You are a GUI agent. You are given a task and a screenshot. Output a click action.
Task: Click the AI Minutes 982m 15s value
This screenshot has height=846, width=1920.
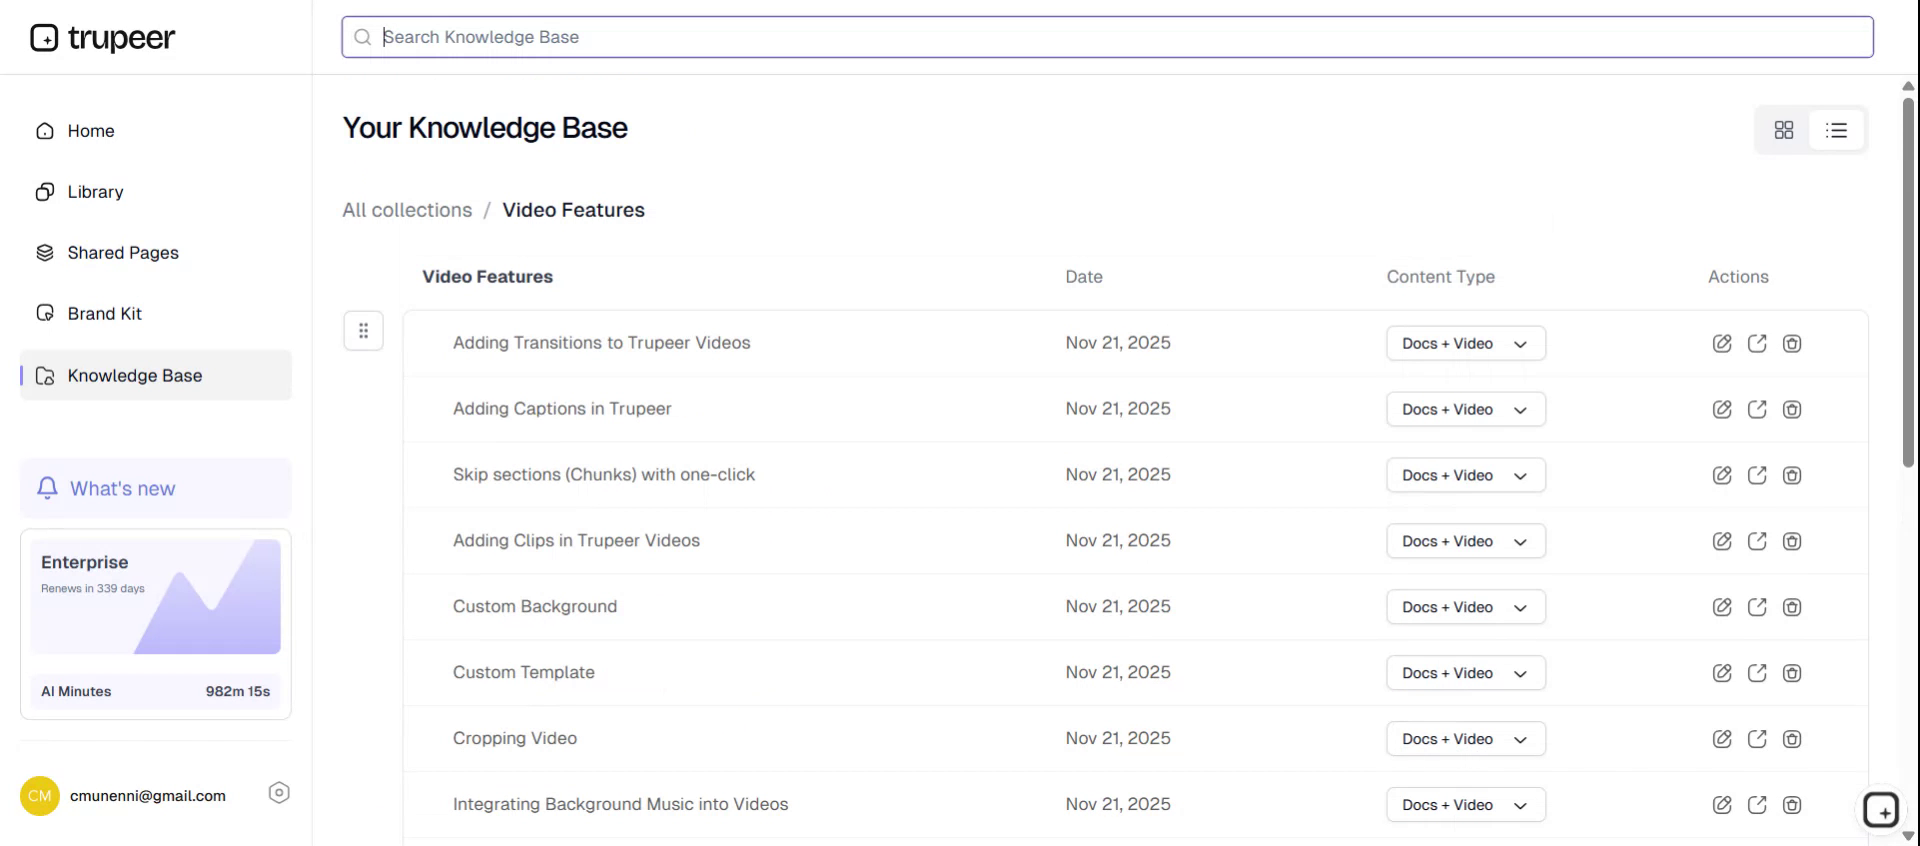coord(238,691)
